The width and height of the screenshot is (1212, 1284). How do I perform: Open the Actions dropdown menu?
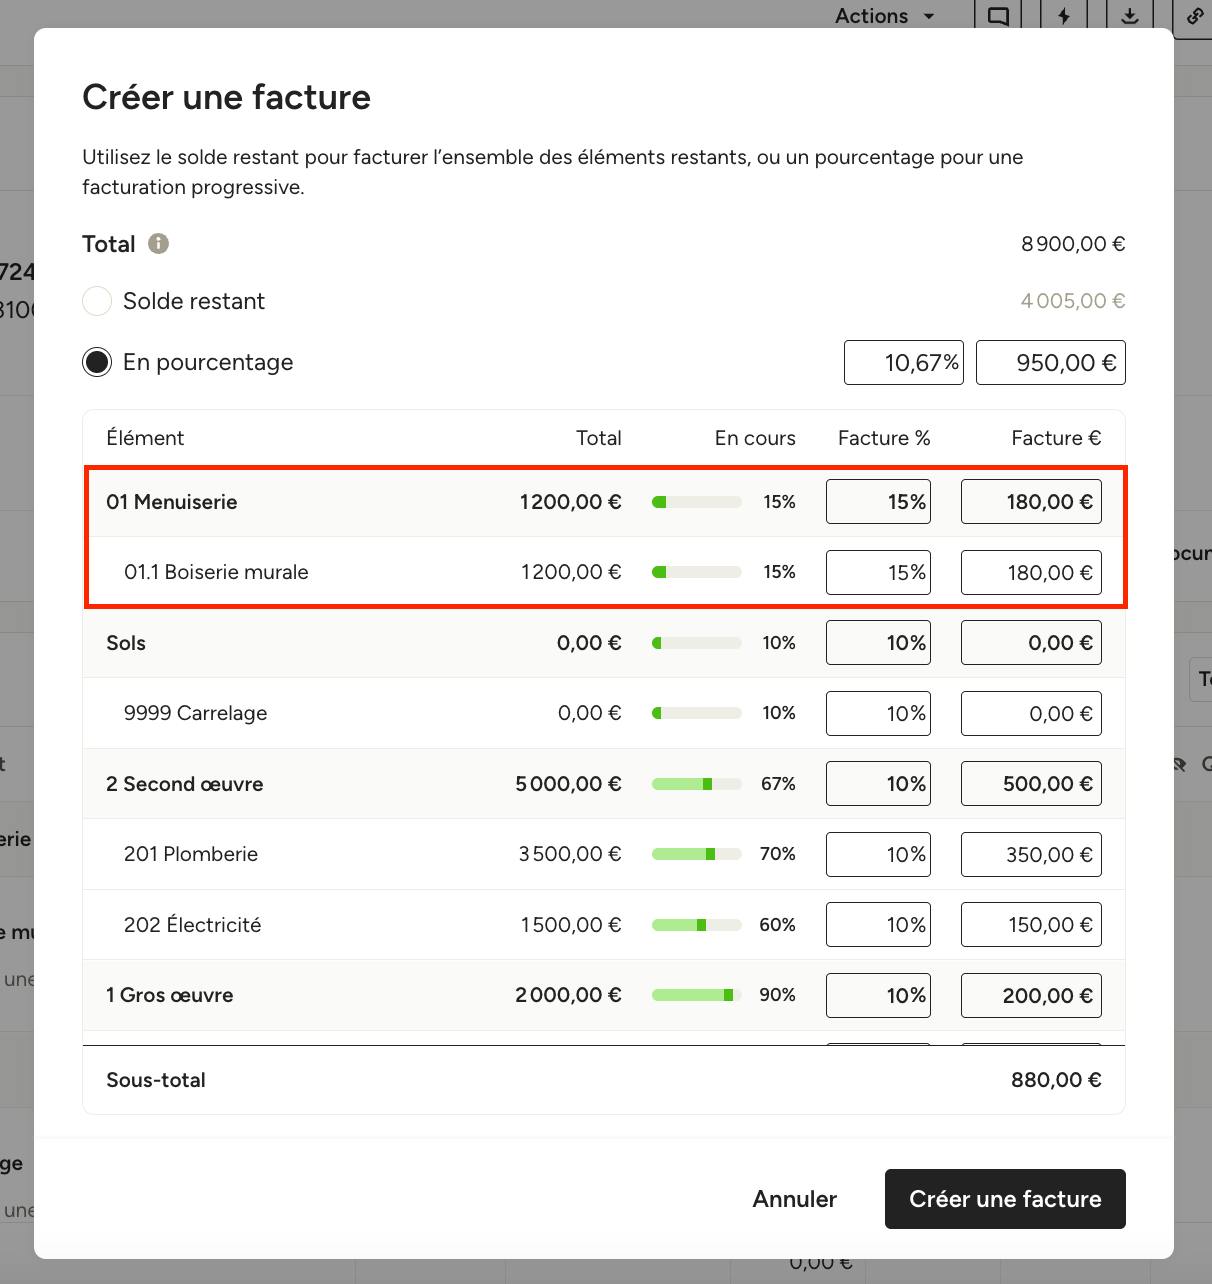(885, 16)
